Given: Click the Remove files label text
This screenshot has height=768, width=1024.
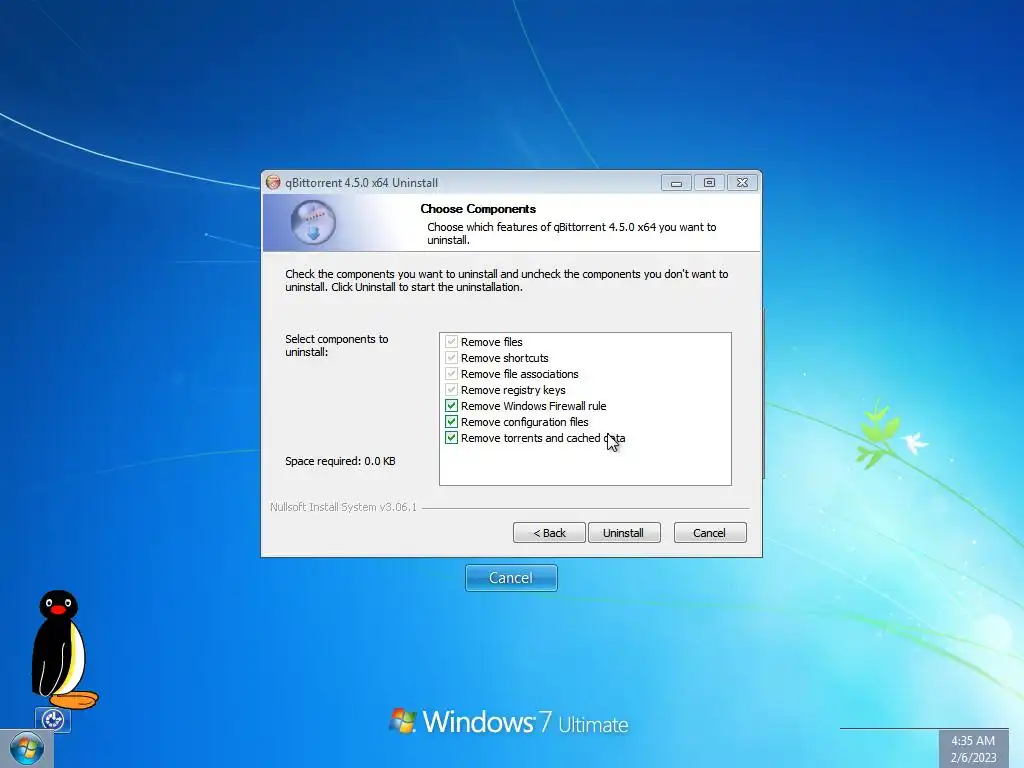Looking at the screenshot, I should [x=492, y=342].
